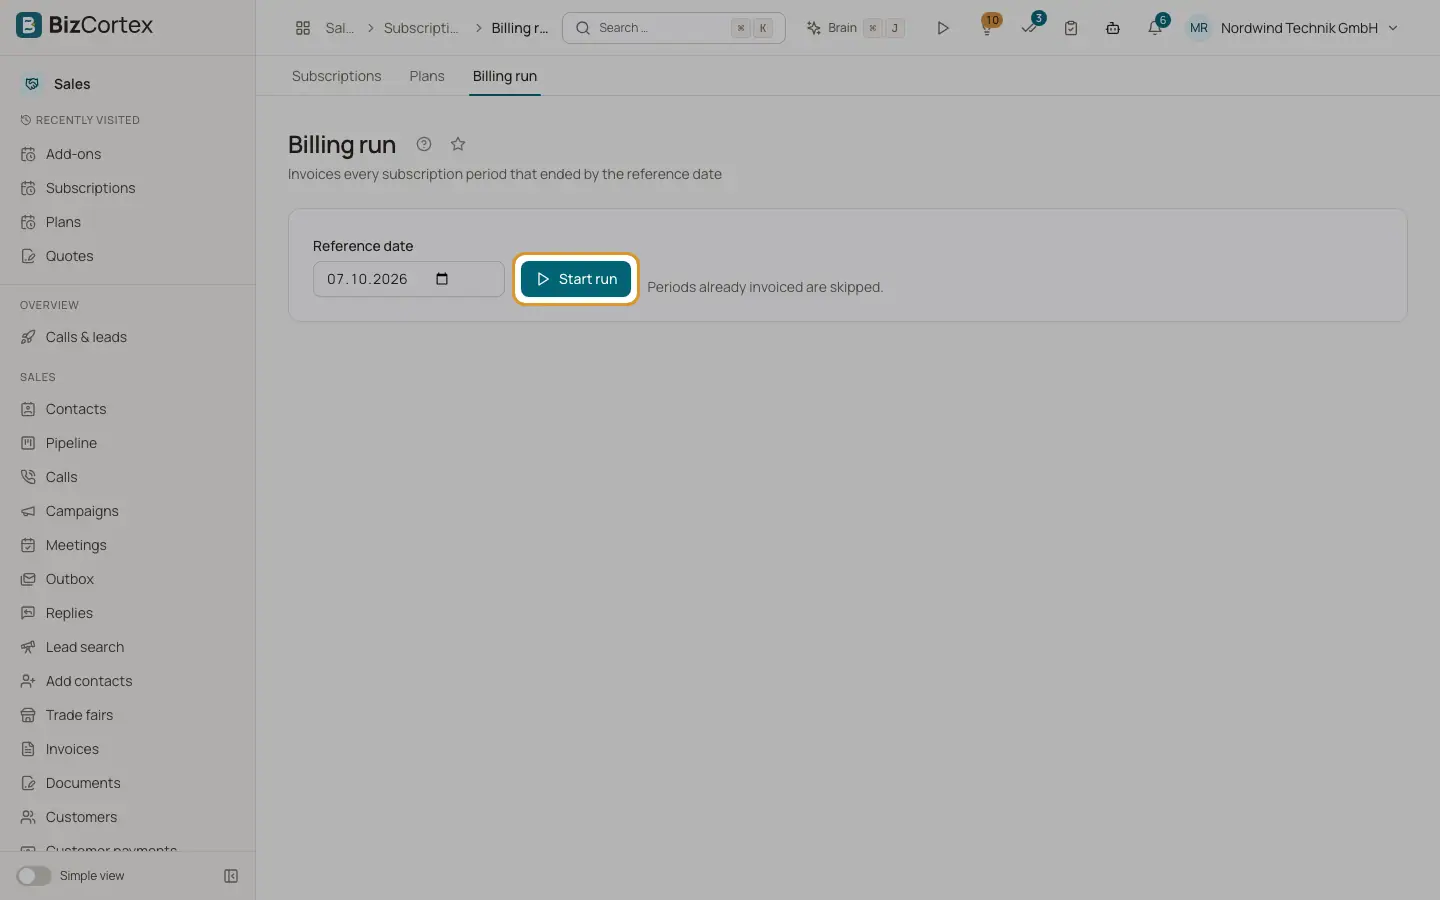Screen dimensions: 1440x900
Task: Open Campaigns in sidebar
Action: 128,511
